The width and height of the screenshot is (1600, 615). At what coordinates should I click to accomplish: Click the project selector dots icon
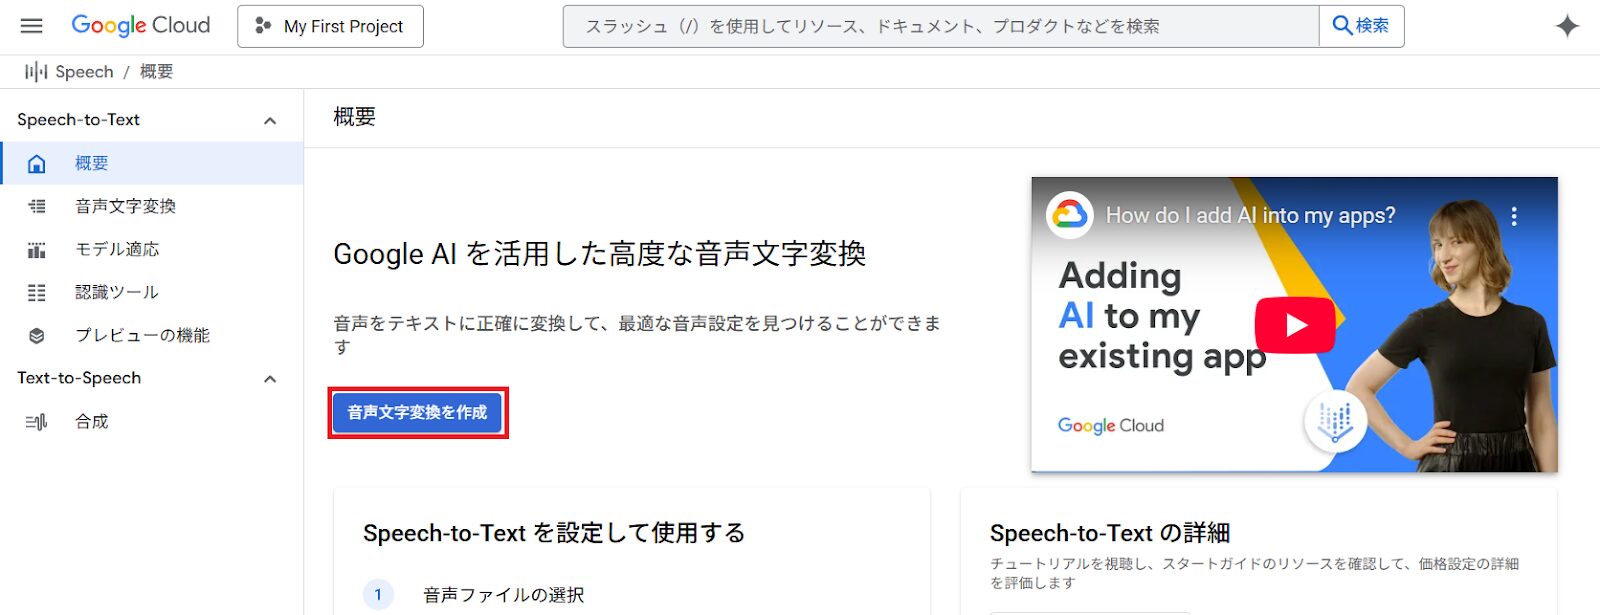click(x=263, y=26)
